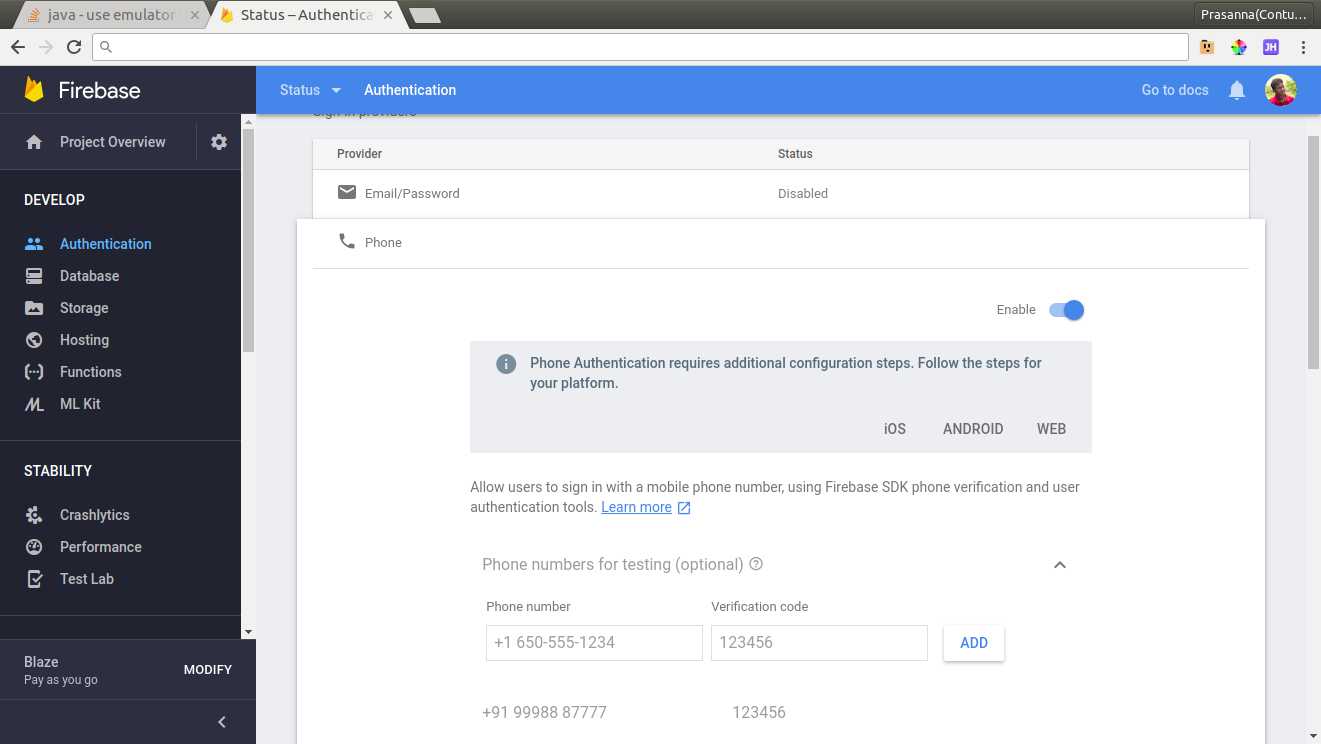Select the ANDROID platform tab
The image size is (1321, 744).
coord(972,429)
